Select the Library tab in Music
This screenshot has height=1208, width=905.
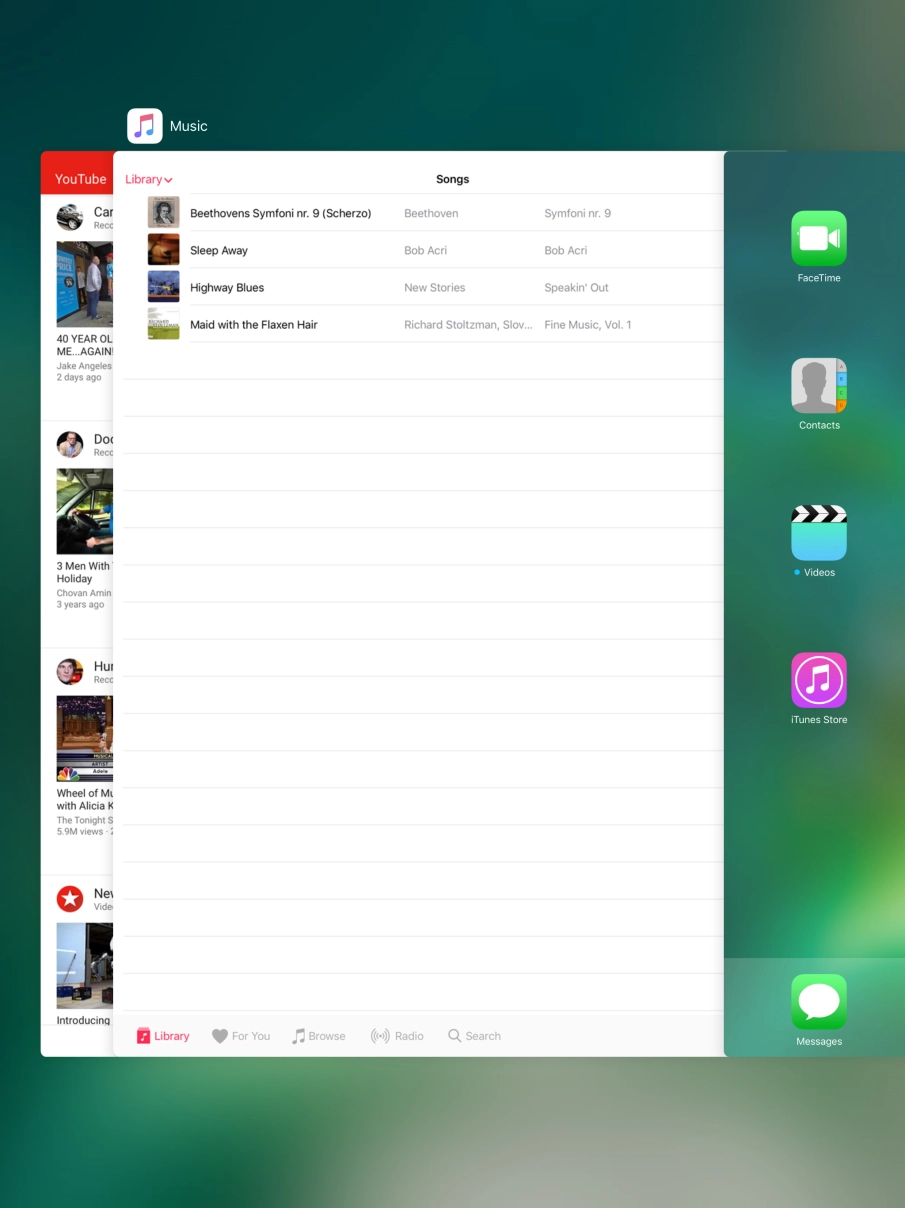tap(162, 1035)
